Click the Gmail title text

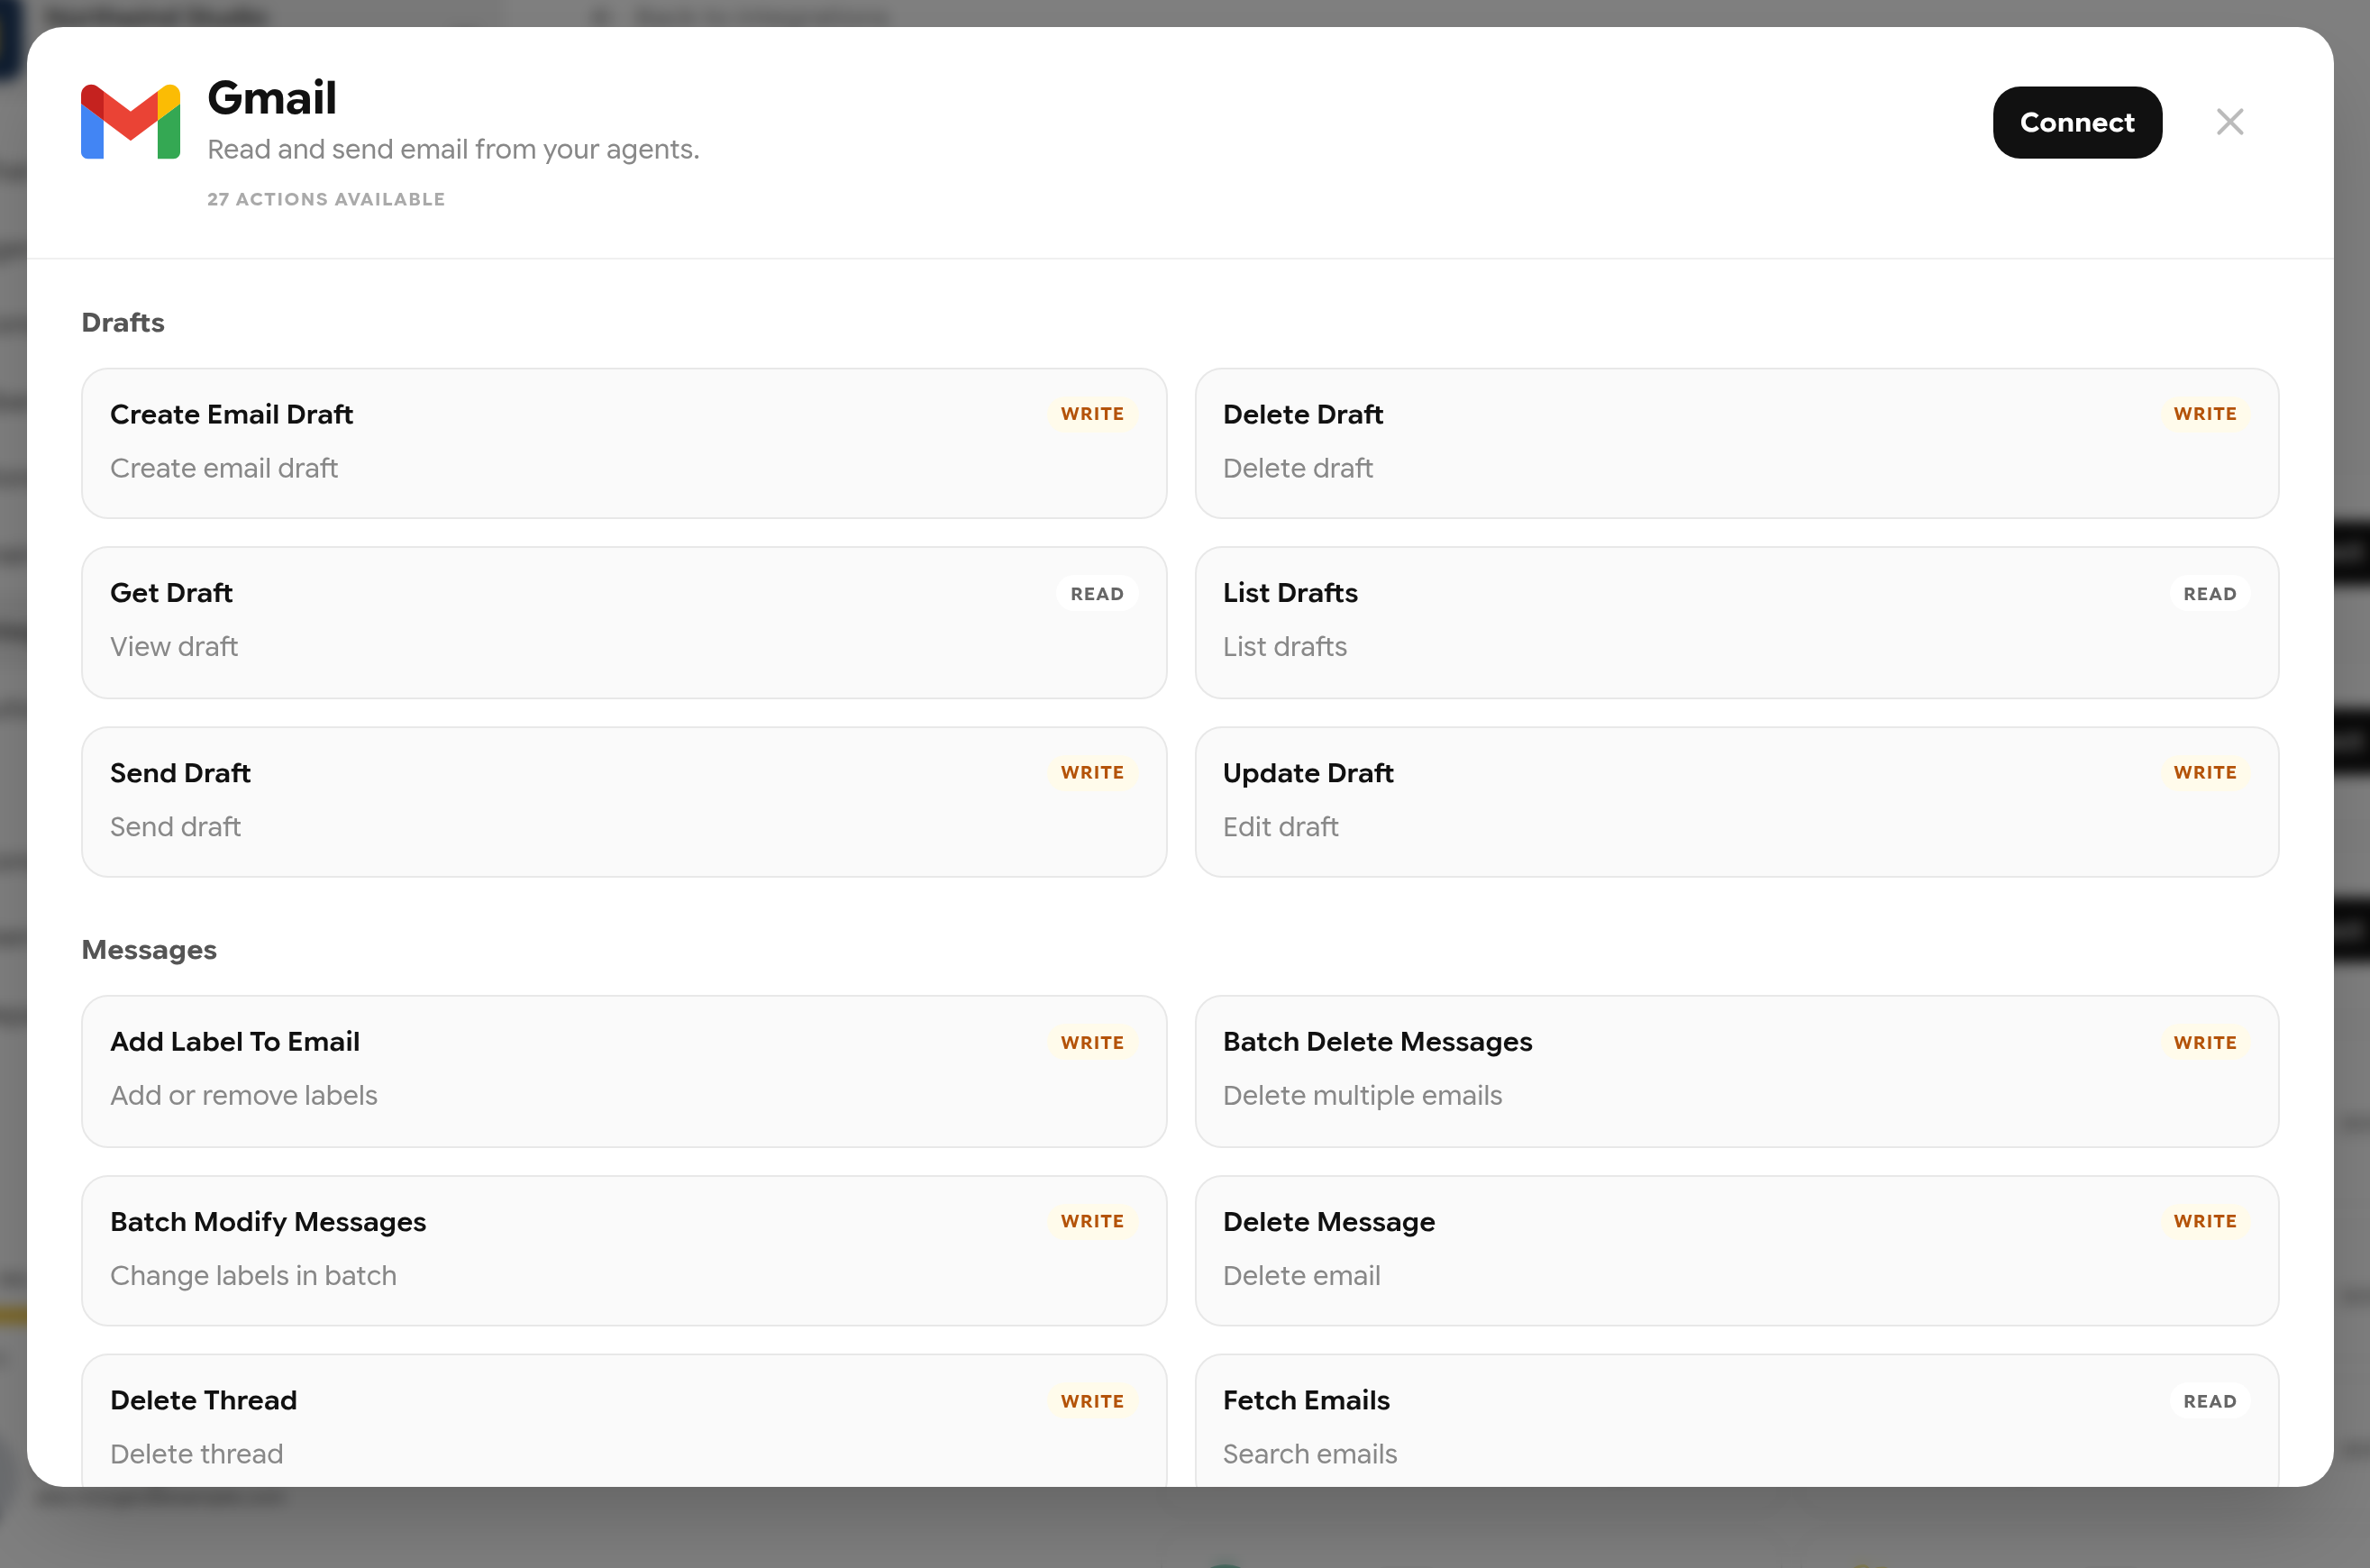point(272,98)
